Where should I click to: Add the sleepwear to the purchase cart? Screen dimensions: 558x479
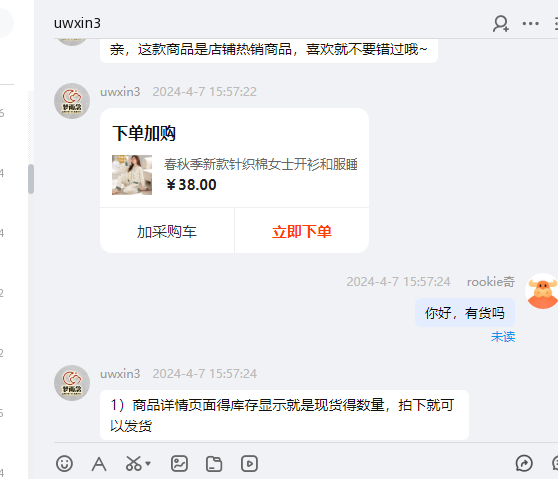pos(167,231)
